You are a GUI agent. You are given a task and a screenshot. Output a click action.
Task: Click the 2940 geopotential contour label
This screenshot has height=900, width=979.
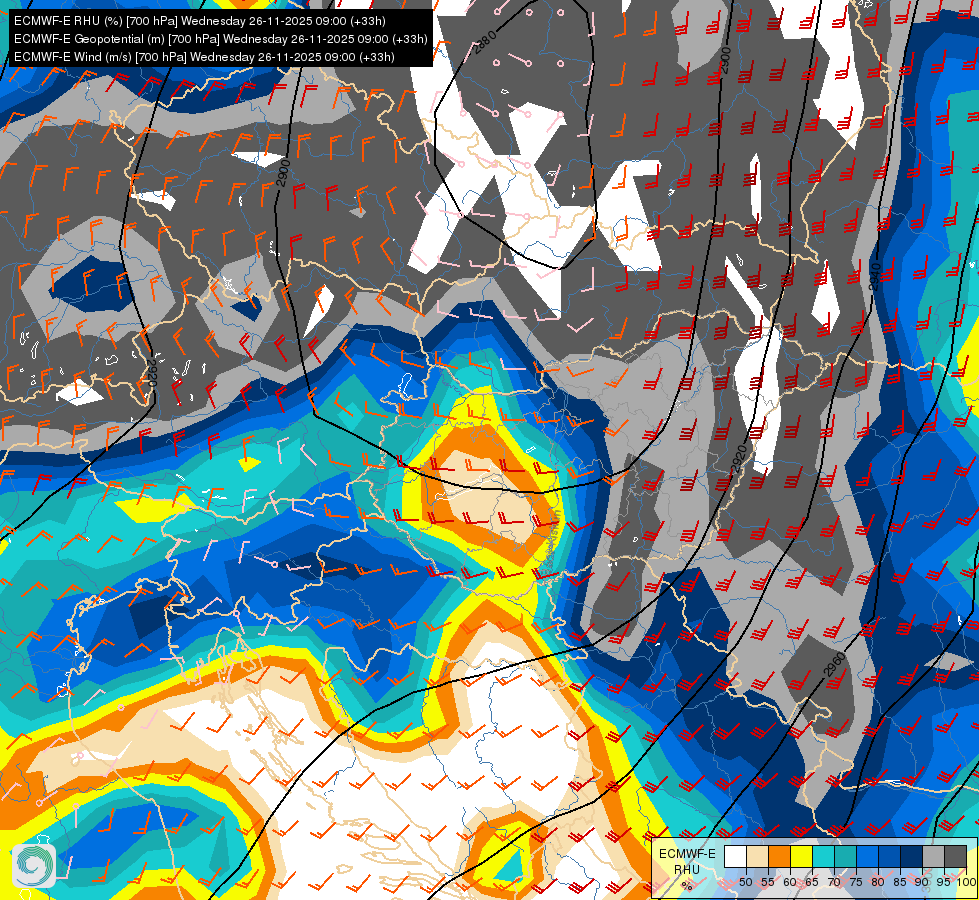(875, 277)
